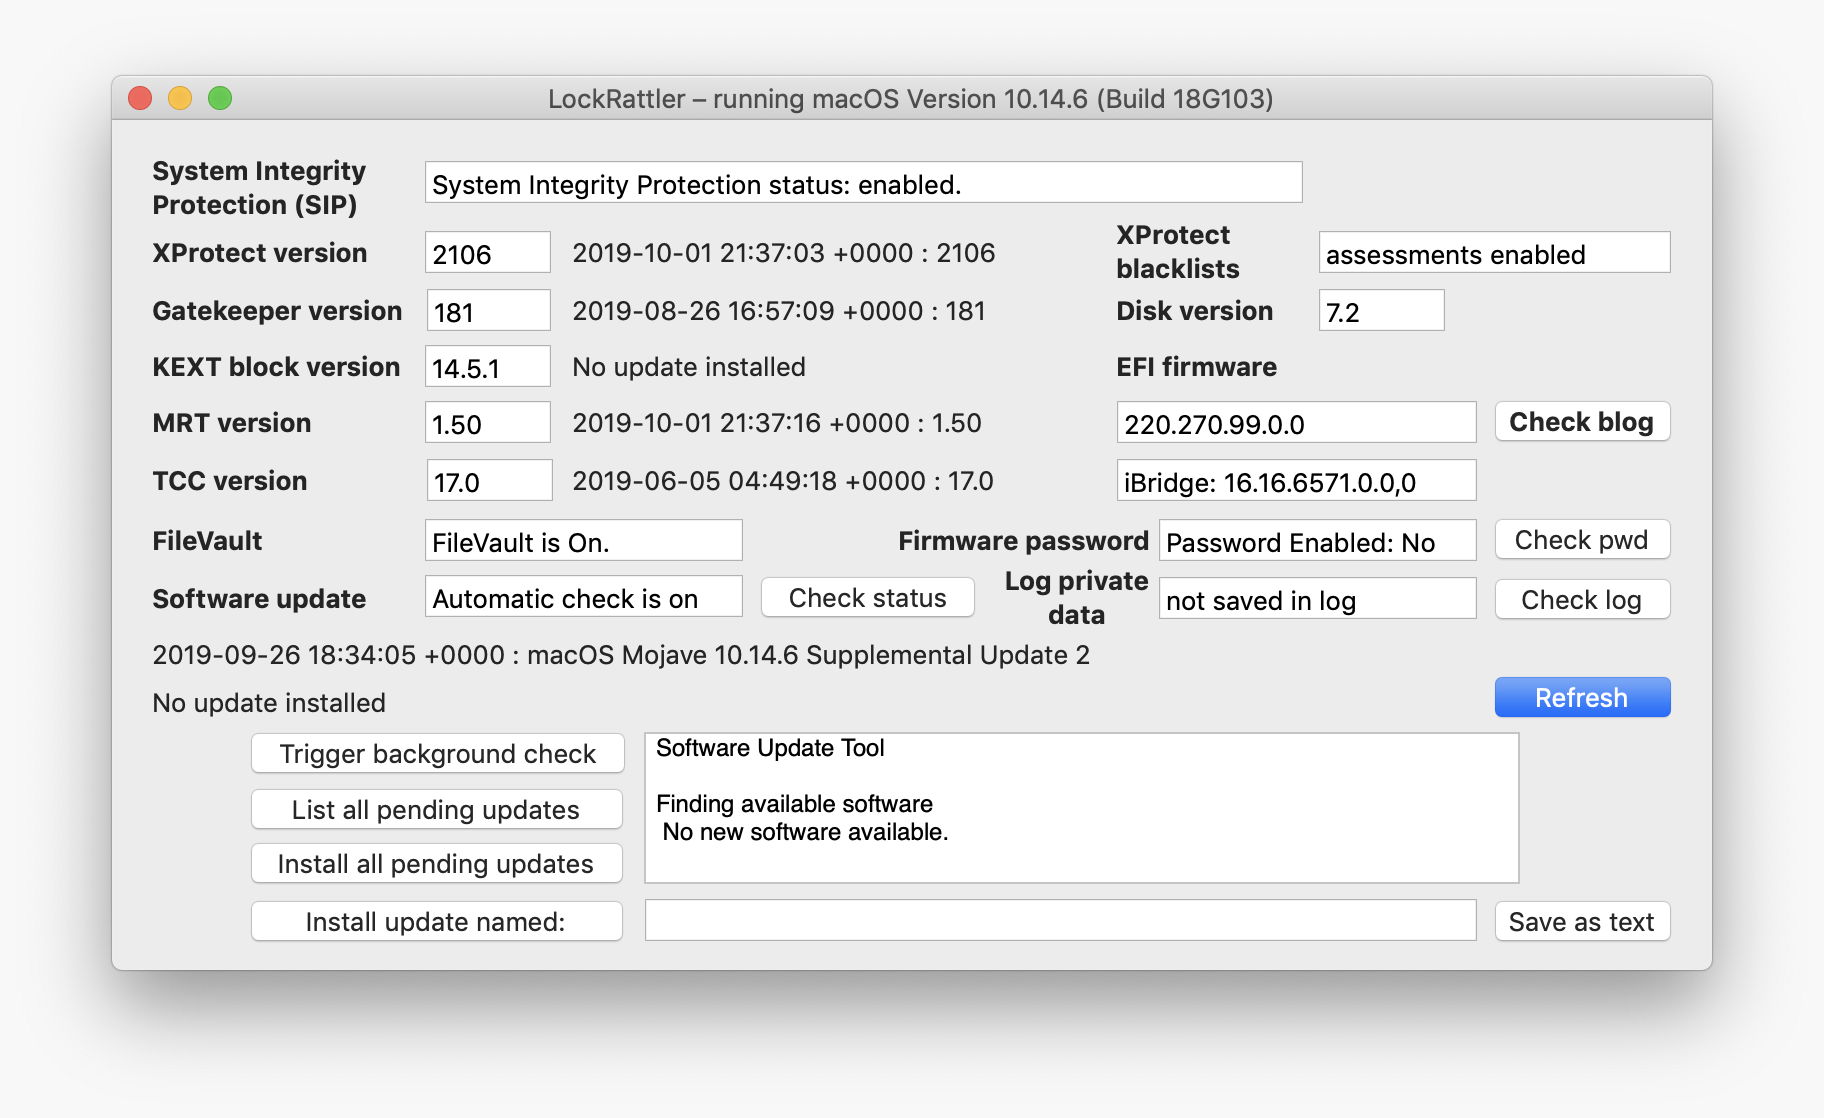Focus the update name text field
Image resolution: width=1824 pixels, height=1118 pixels.
1060,921
